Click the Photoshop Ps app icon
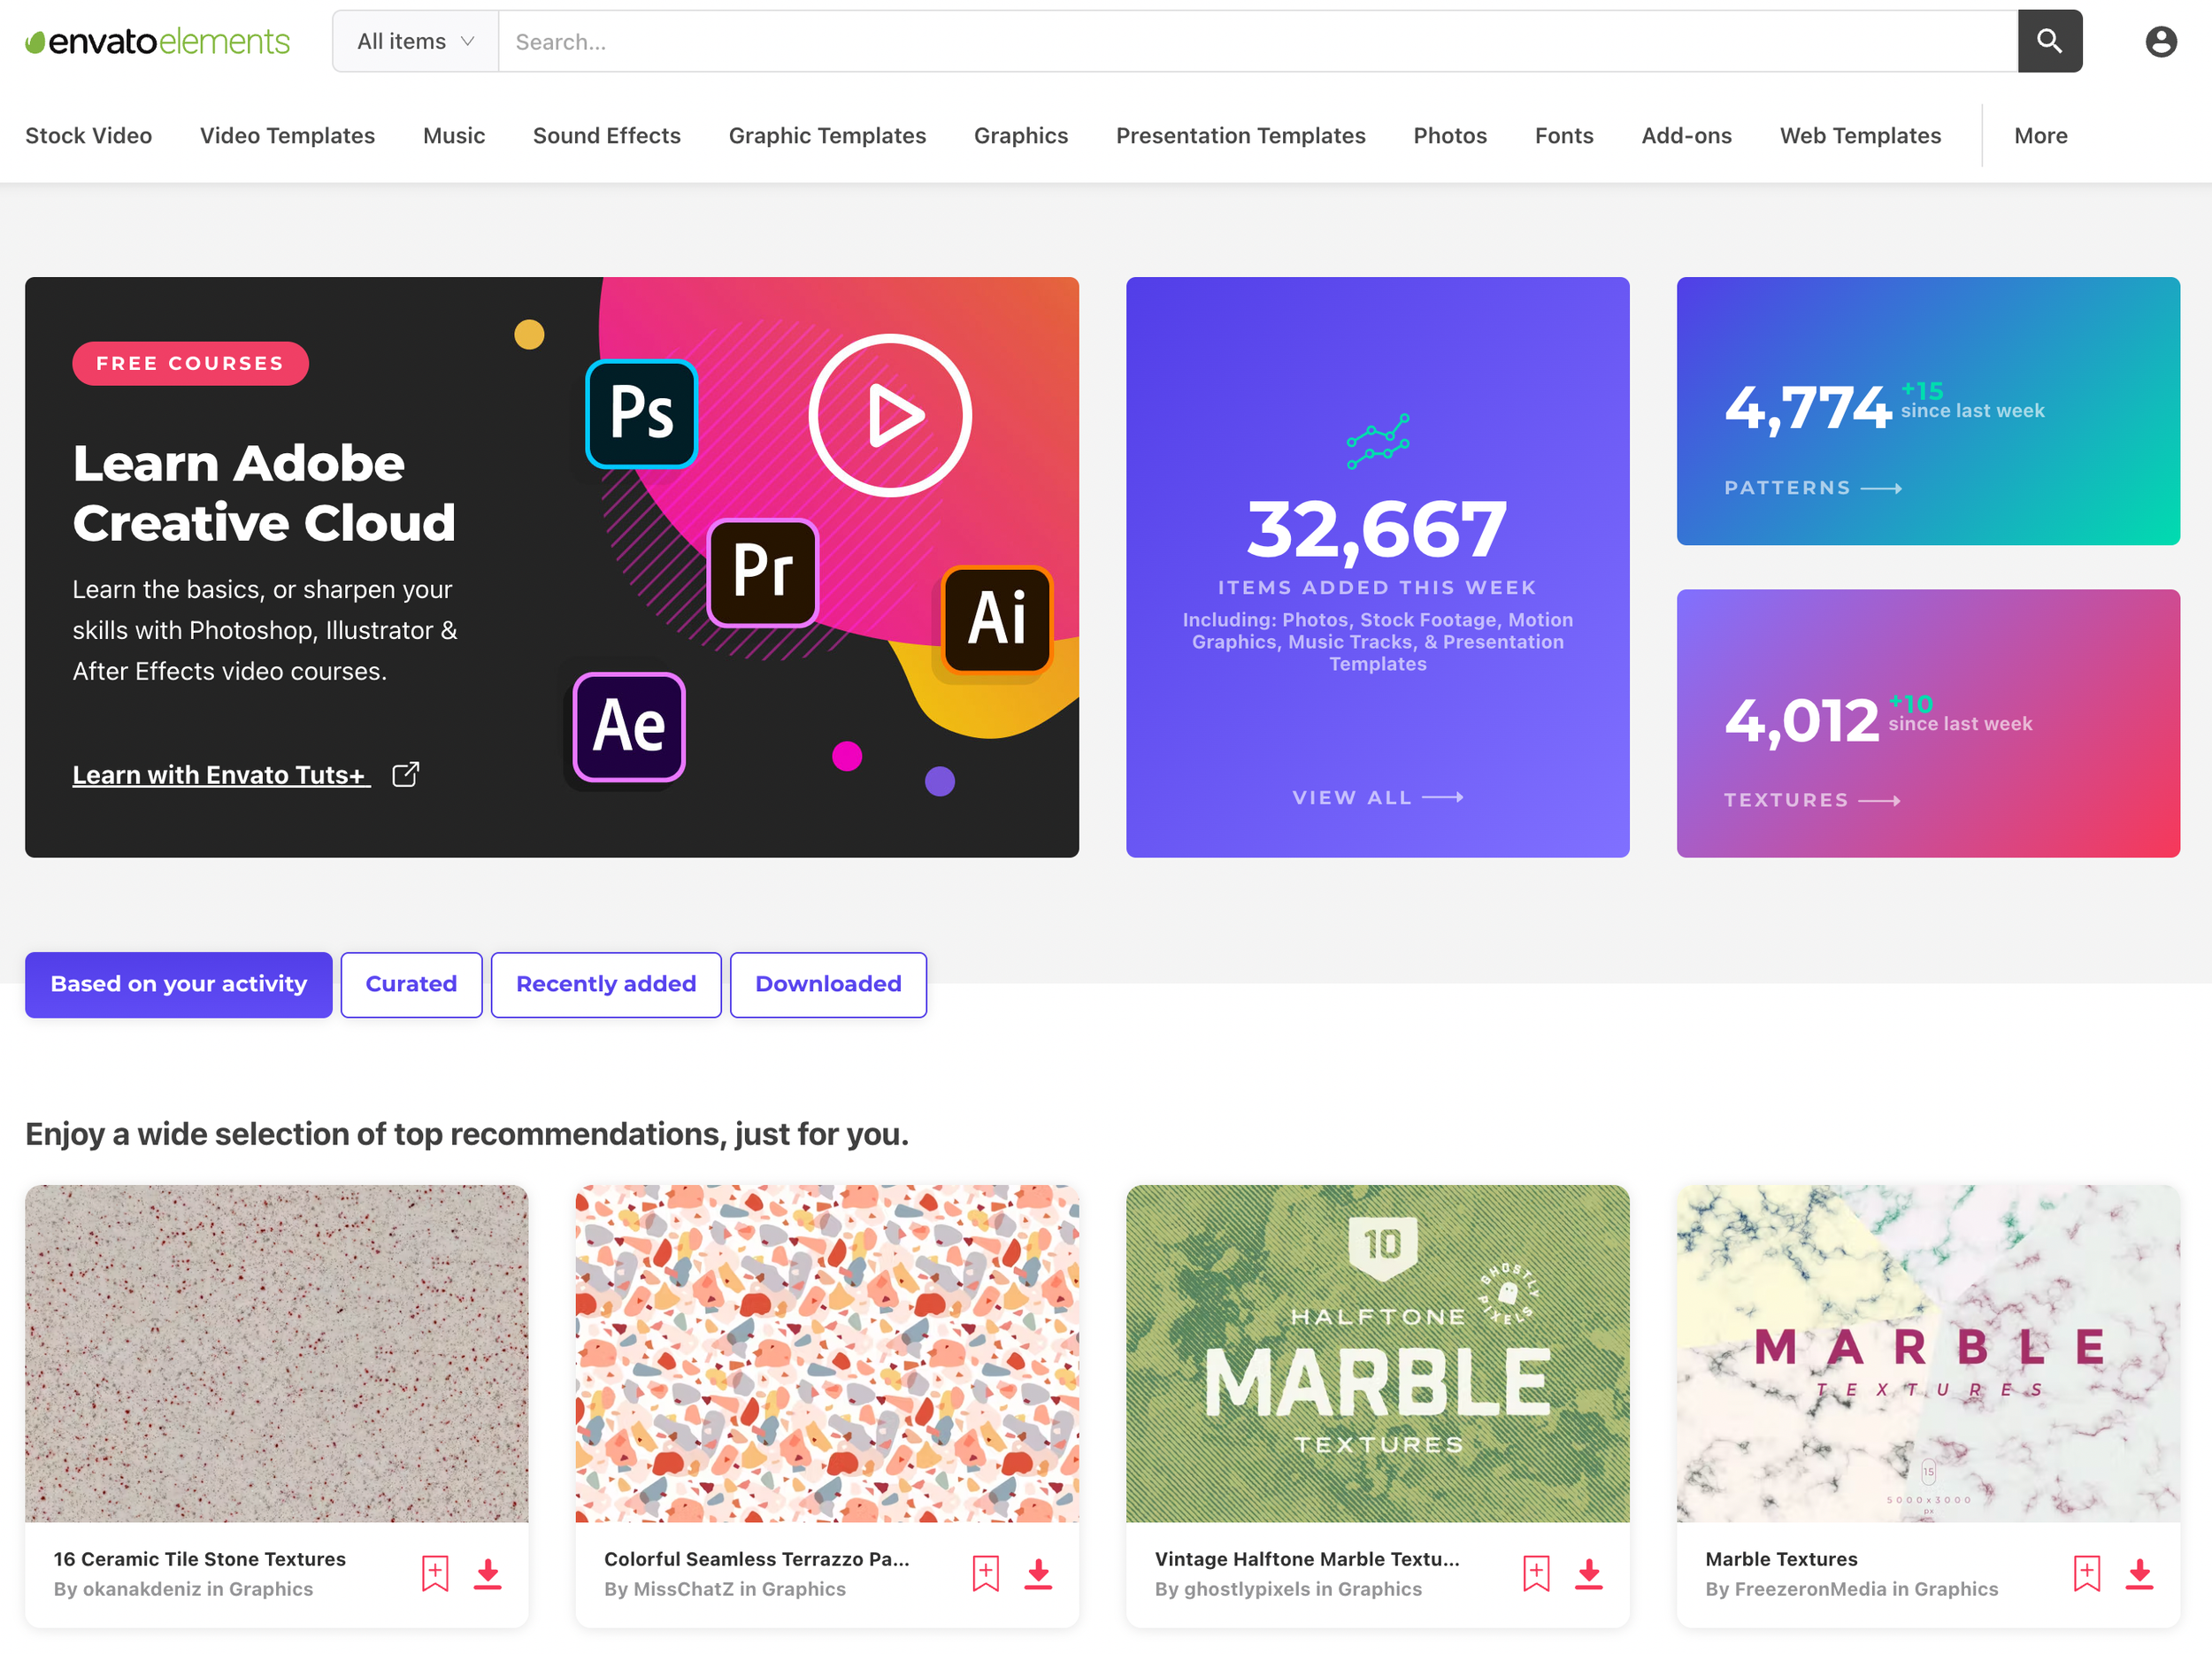 [x=641, y=414]
